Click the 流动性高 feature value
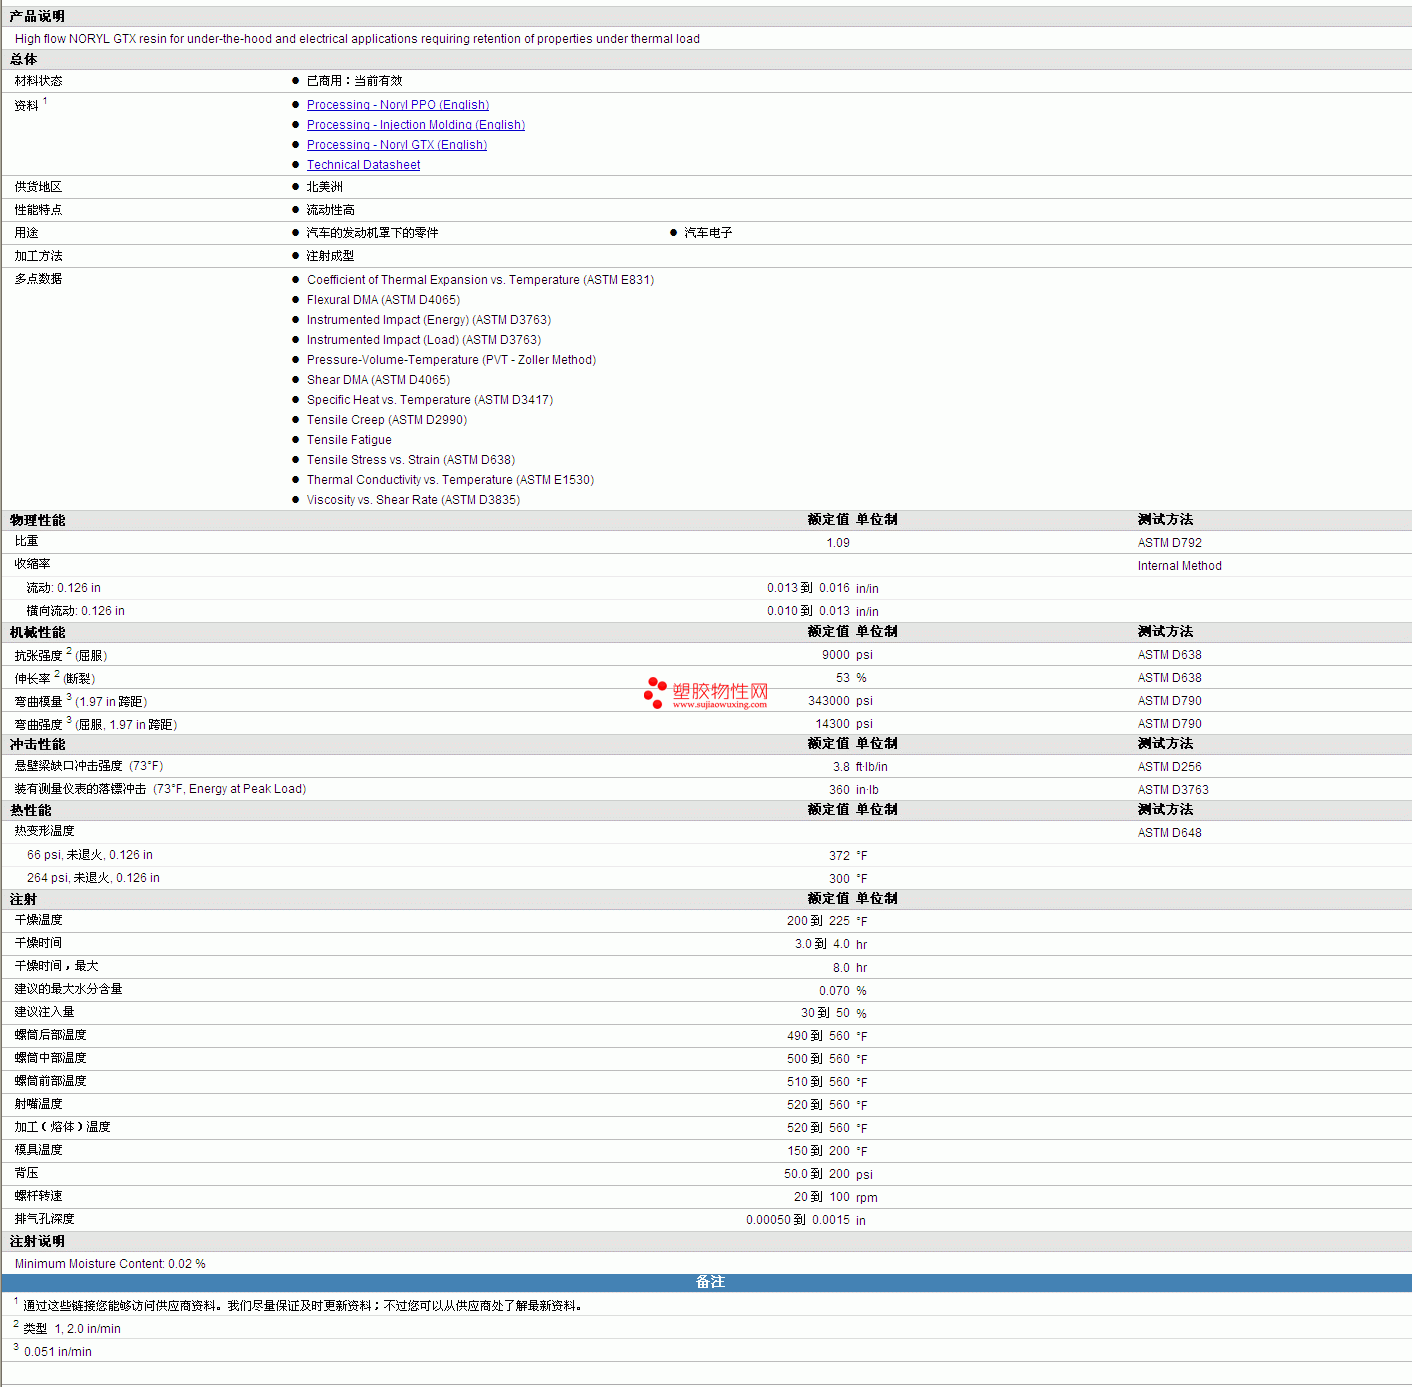 point(330,210)
